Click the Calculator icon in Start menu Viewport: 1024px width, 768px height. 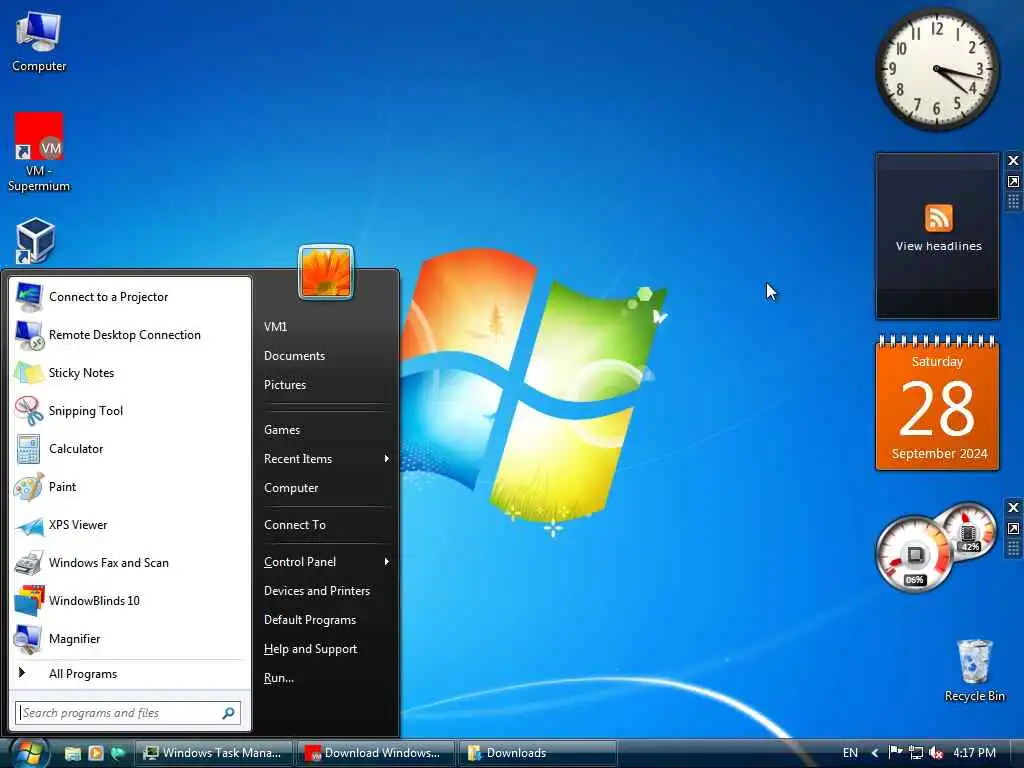[29, 449]
